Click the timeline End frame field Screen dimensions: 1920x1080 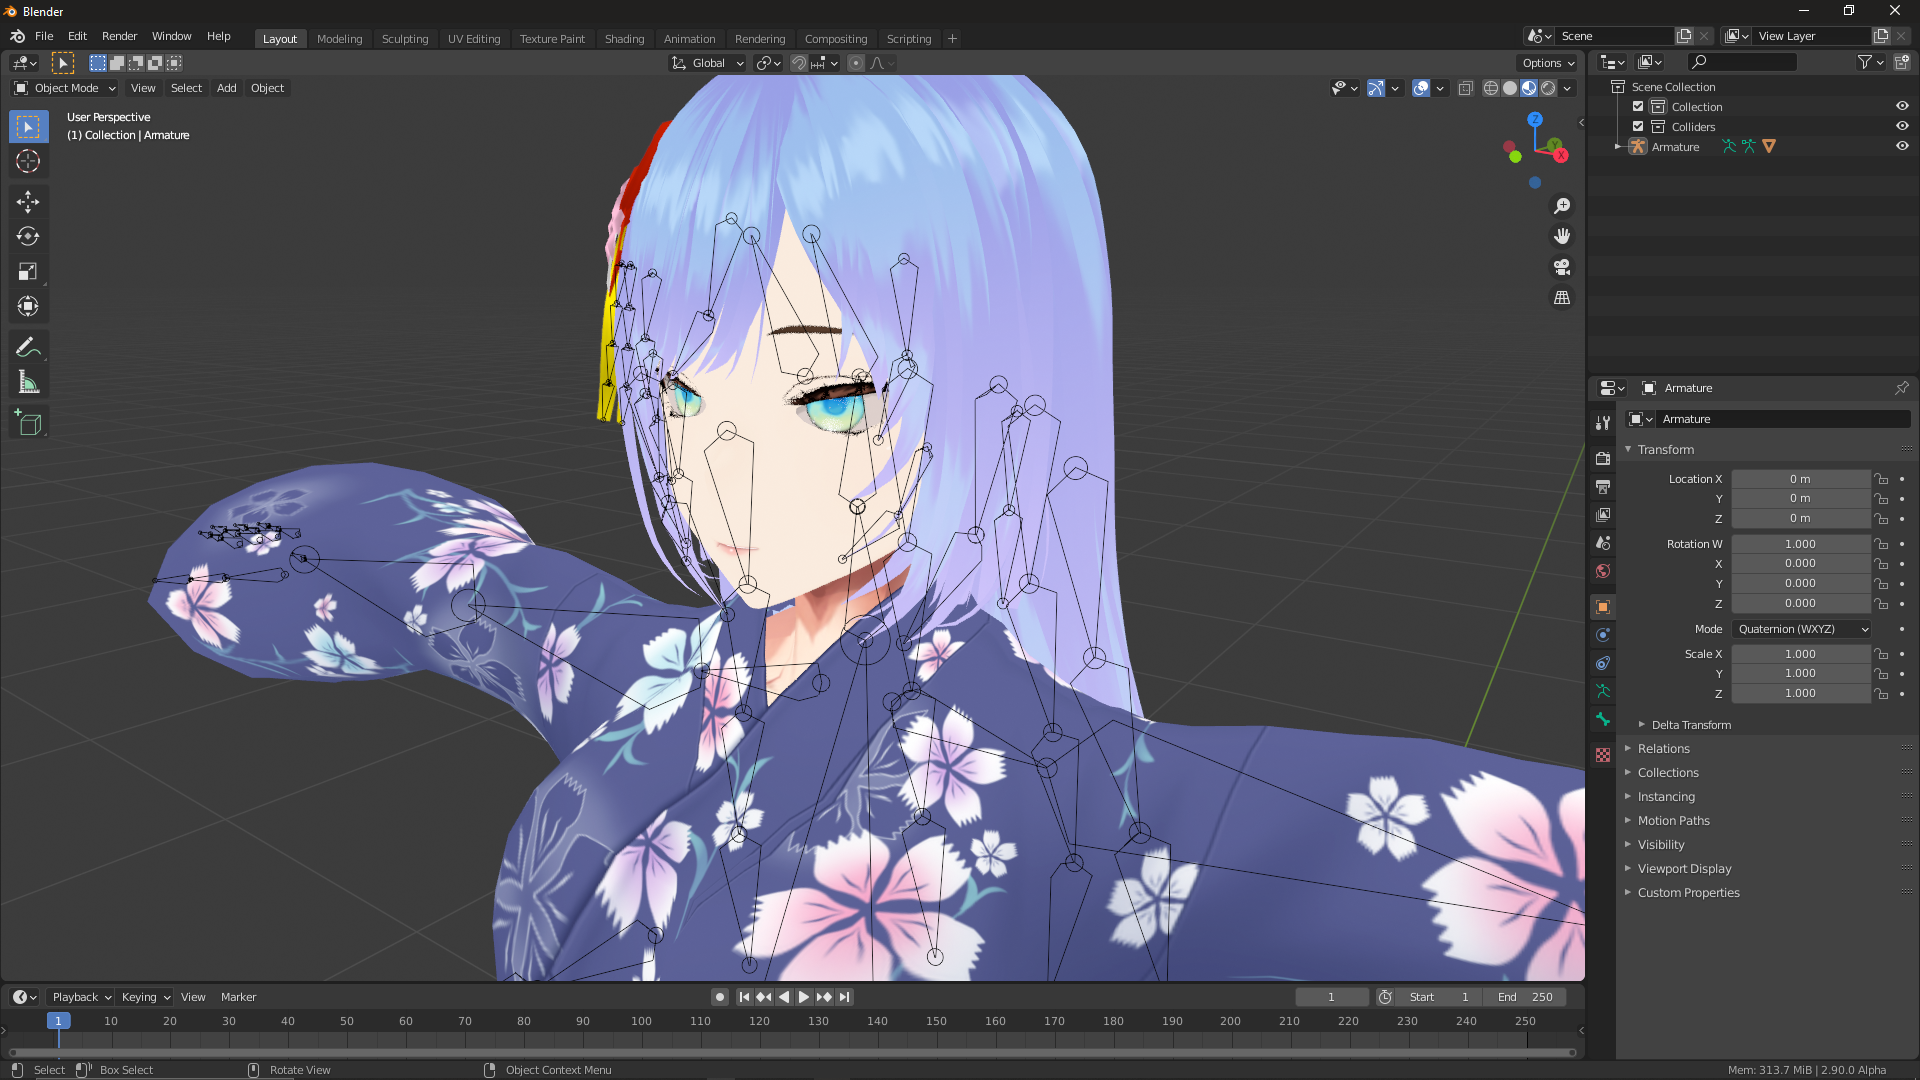point(1525,997)
